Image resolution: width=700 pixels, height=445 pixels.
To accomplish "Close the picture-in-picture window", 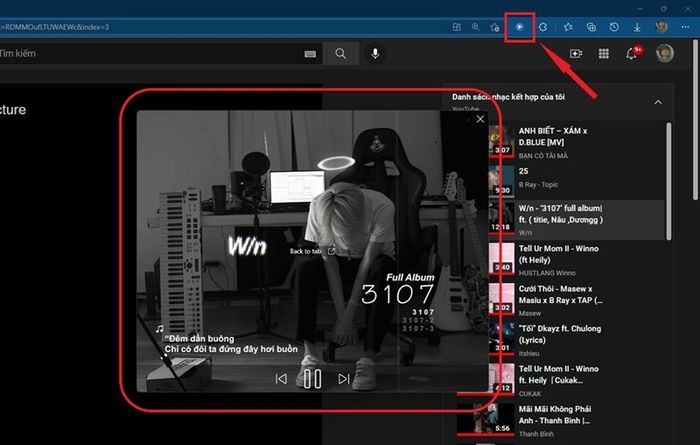I will pyautogui.click(x=480, y=119).
